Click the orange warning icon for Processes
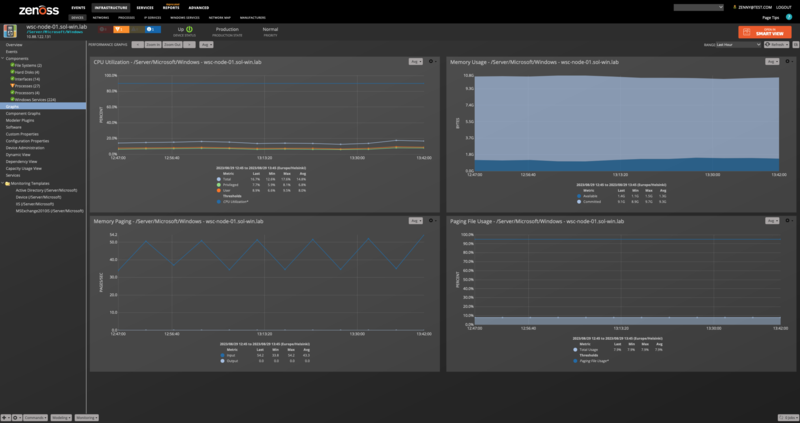The width and height of the screenshot is (800, 423). [x=12, y=86]
